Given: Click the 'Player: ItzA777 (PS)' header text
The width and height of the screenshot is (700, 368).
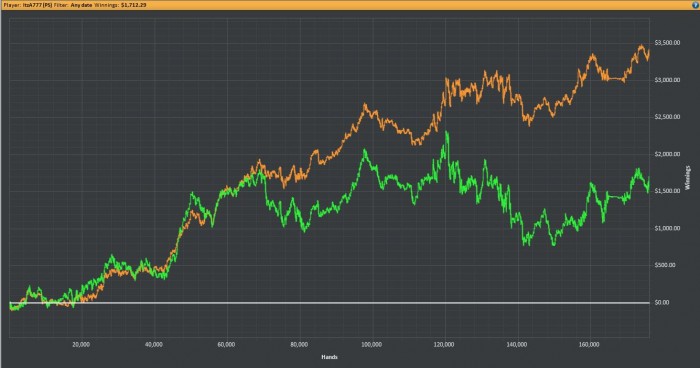Looking at the screenshot, I should (28, 5).
